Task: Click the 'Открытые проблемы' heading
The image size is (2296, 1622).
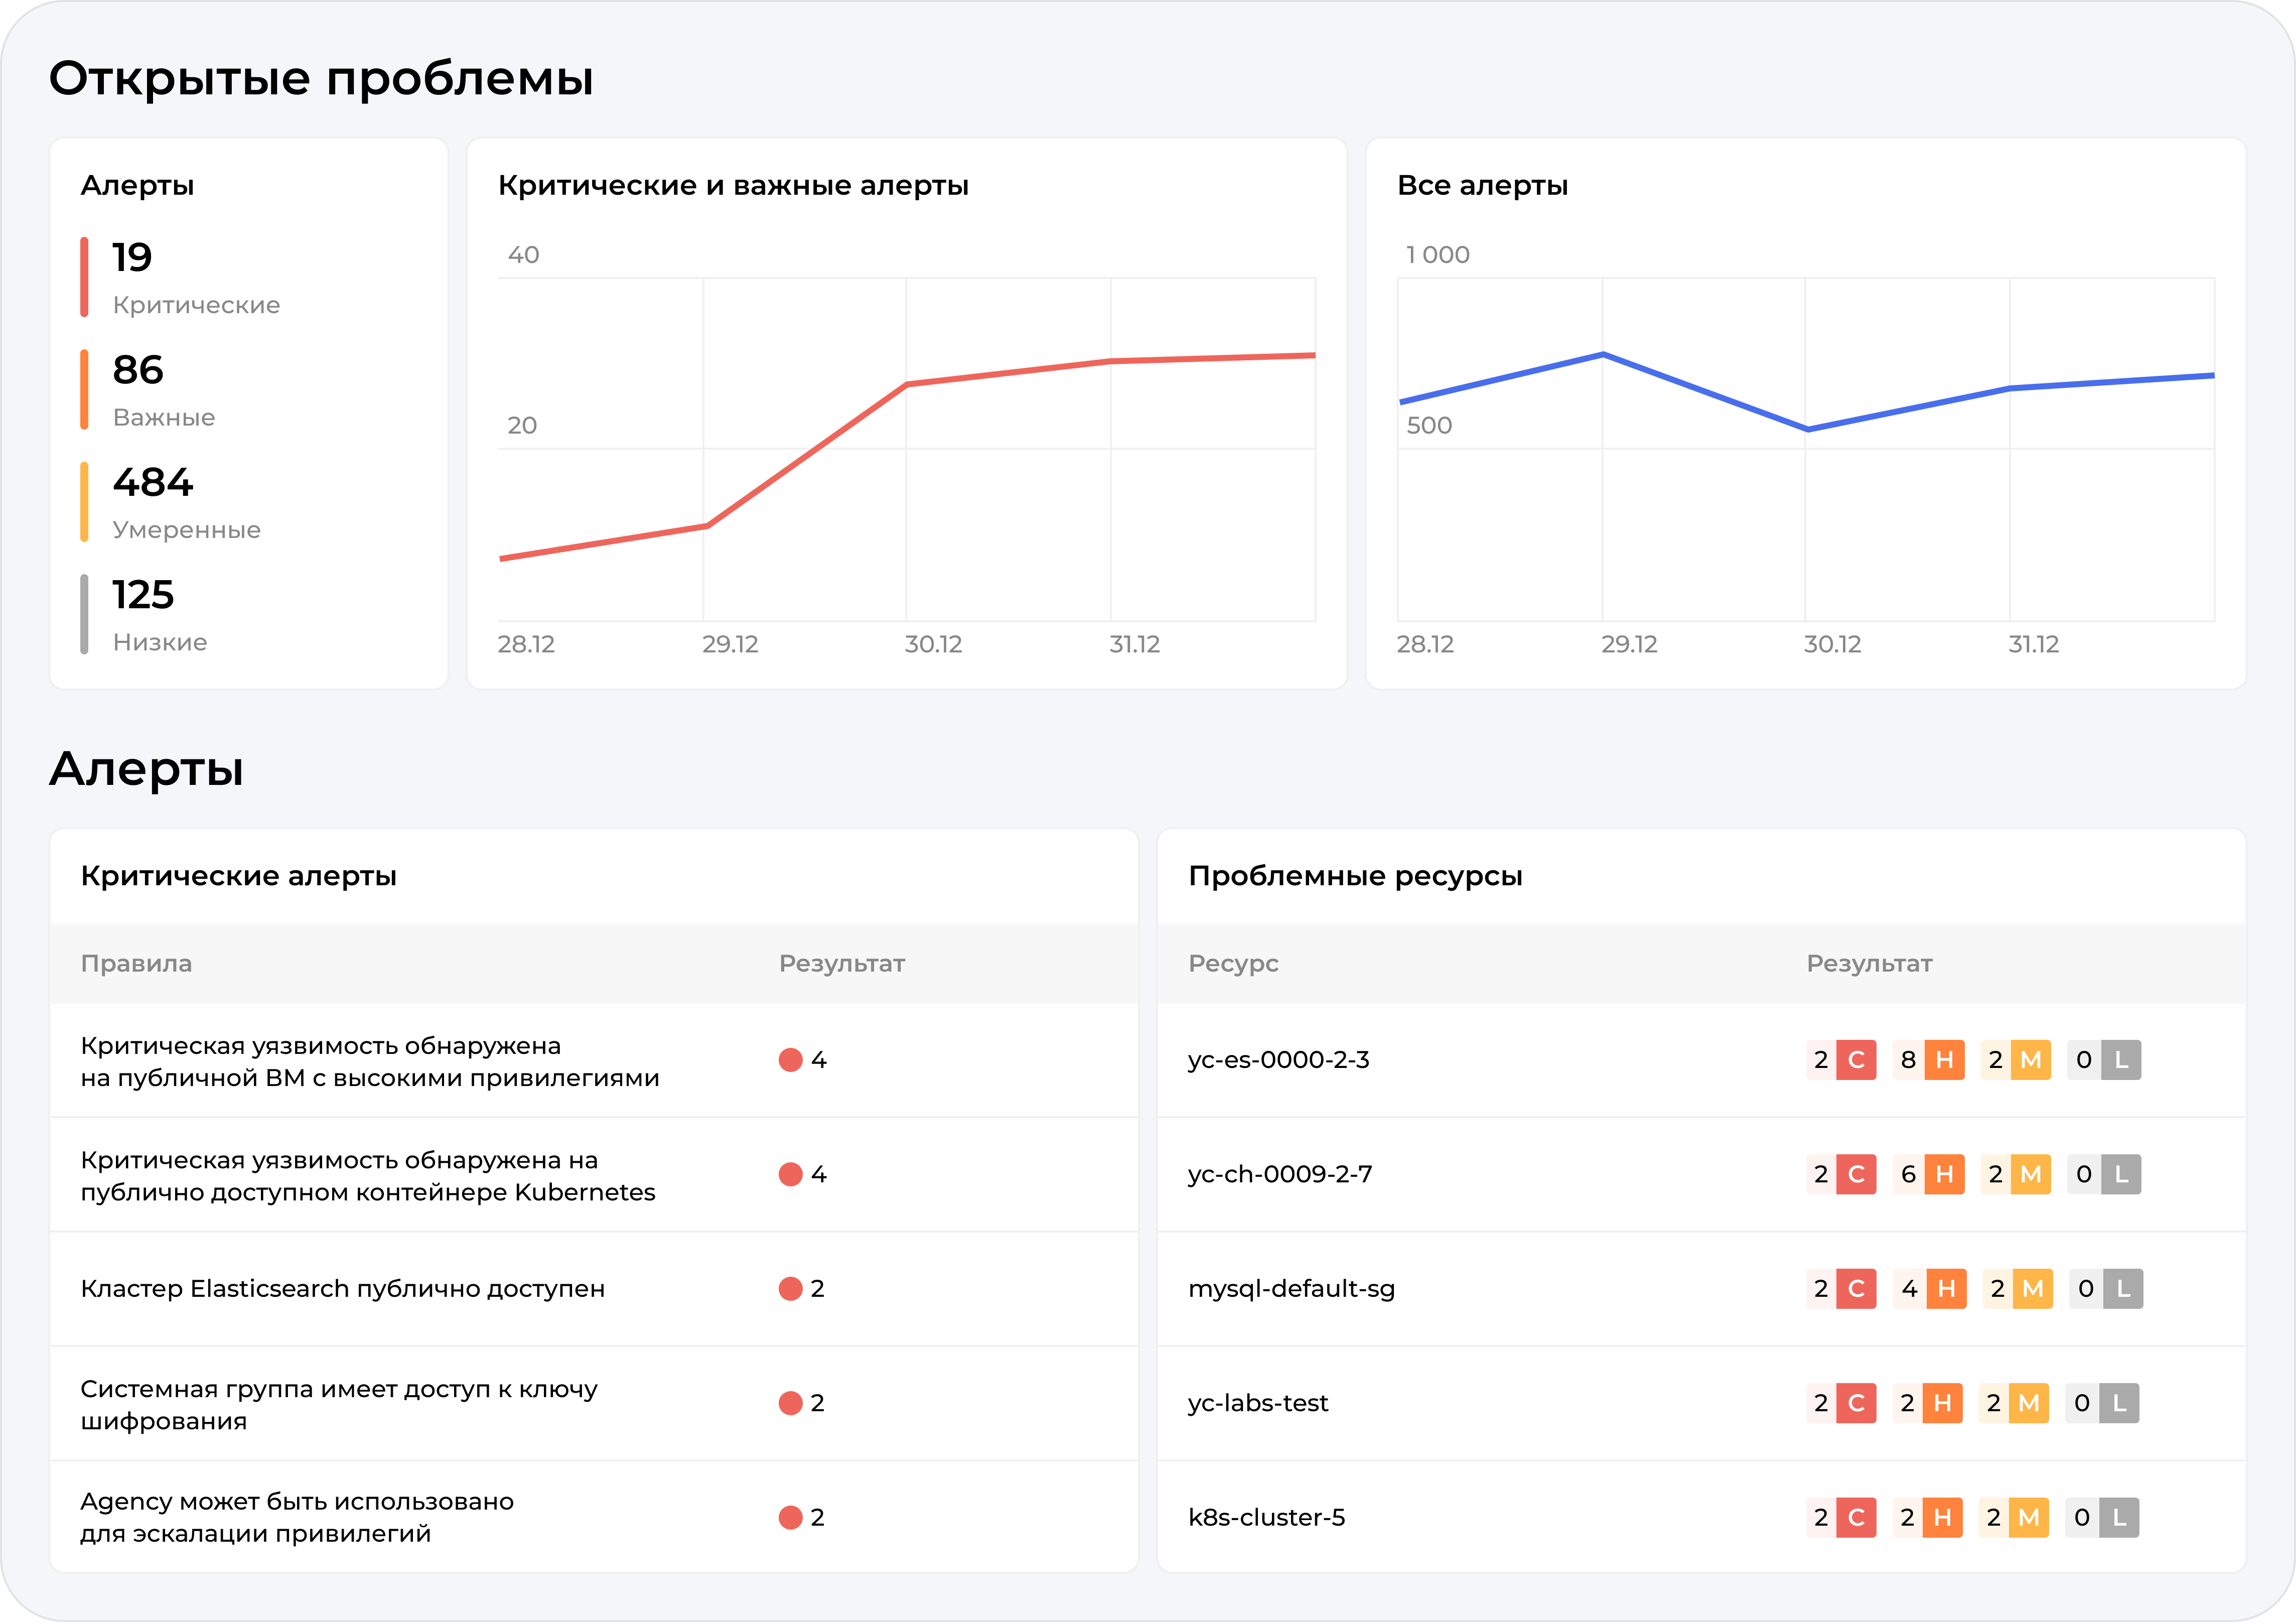Action: 321,79
